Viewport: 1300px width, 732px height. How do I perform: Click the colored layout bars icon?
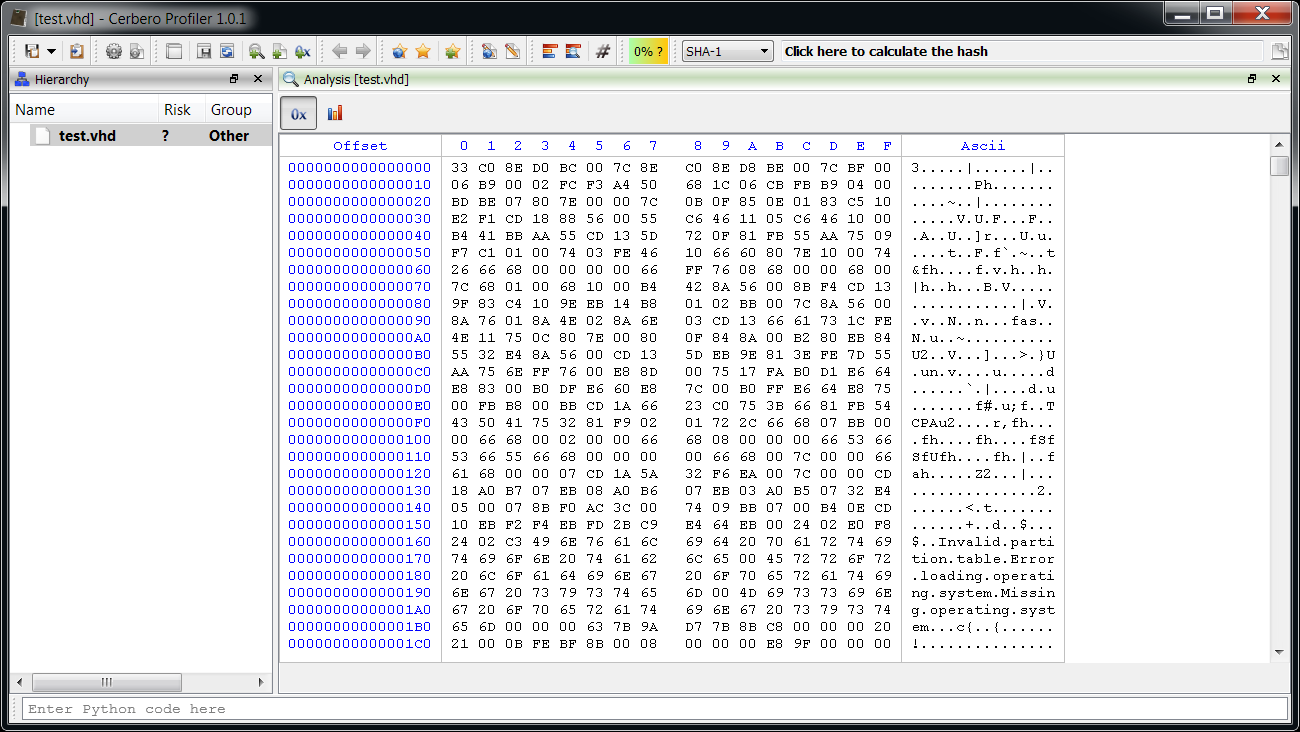point(549,51)
